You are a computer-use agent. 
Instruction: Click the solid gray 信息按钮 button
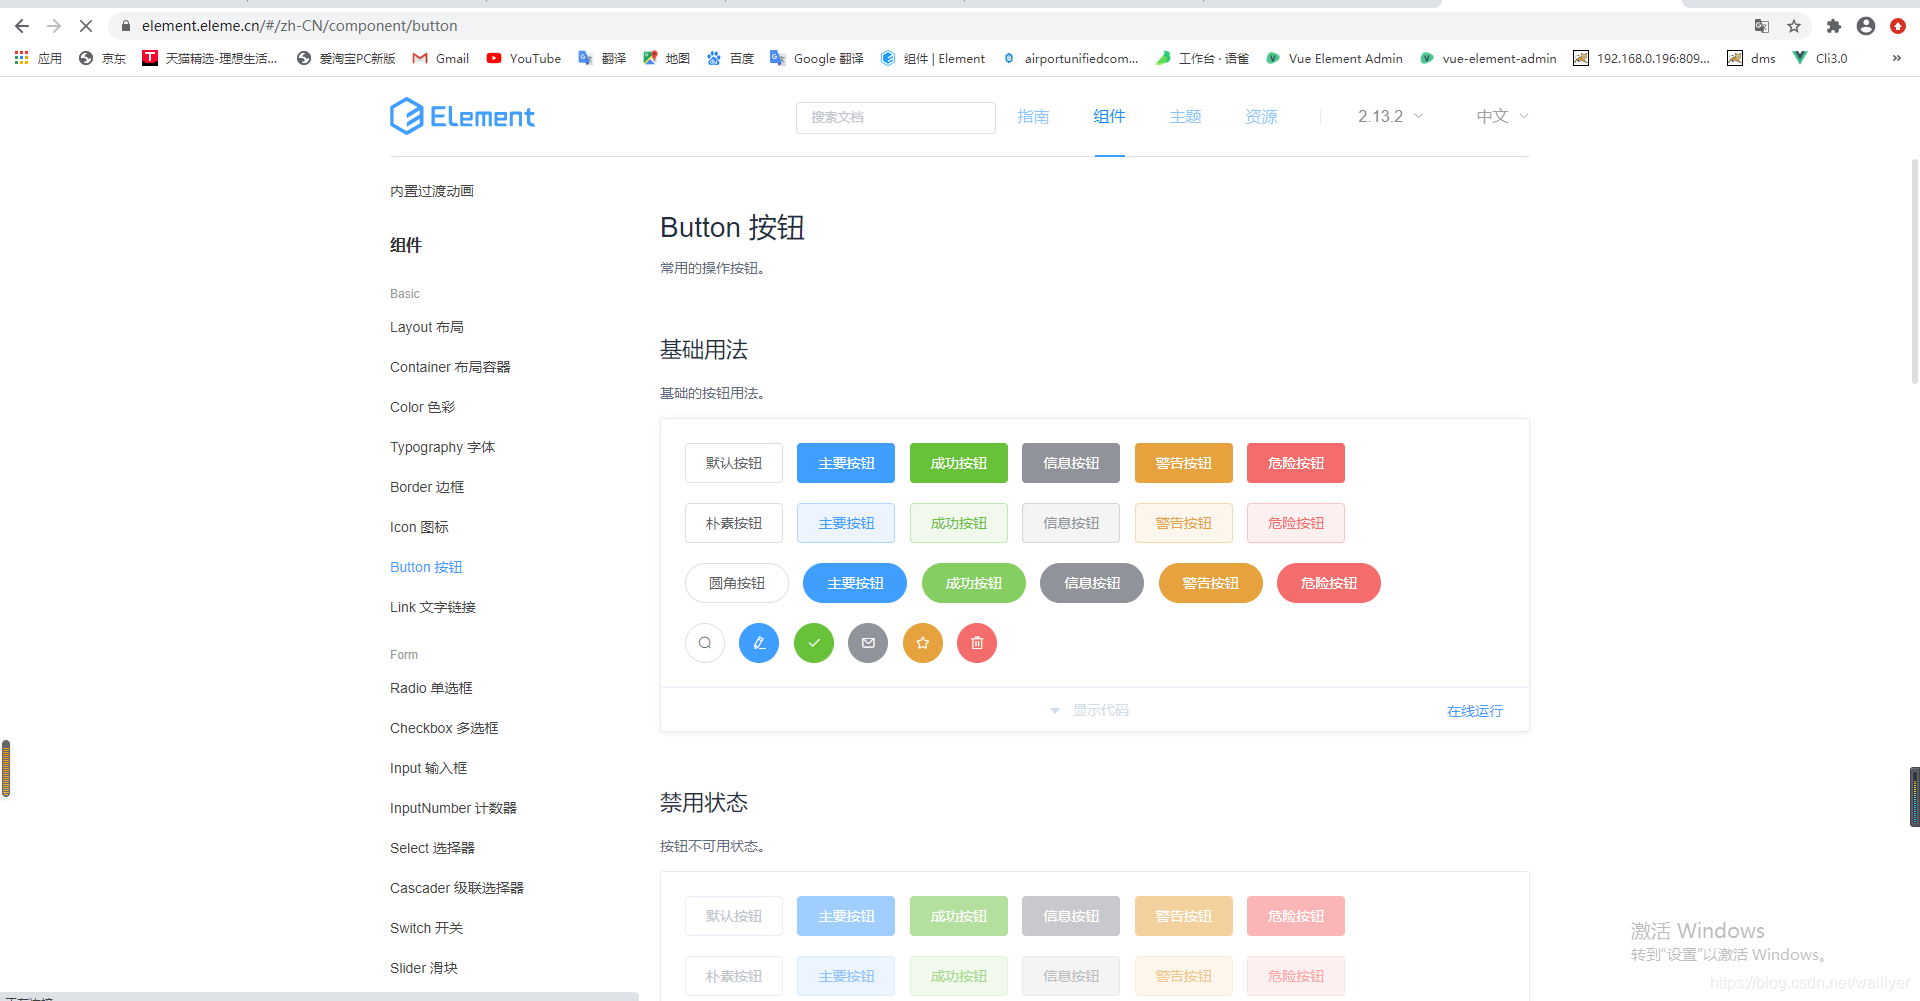pyautogui.click(x=1071, y=463)
